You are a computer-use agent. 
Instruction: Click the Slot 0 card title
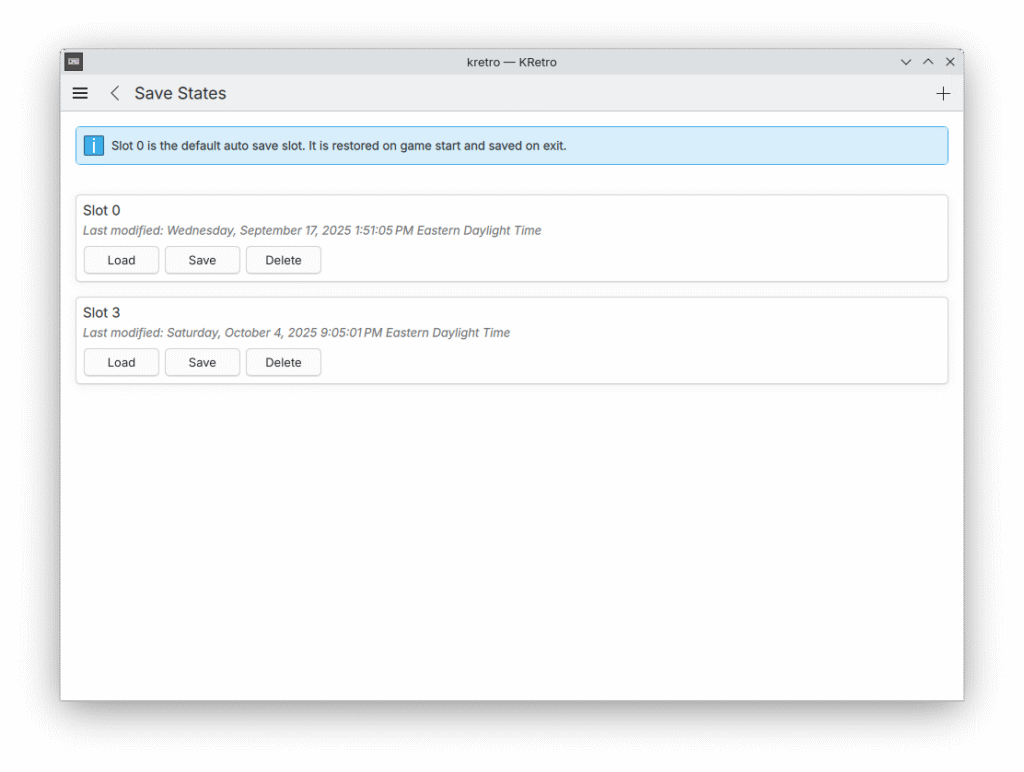(102, 210)
